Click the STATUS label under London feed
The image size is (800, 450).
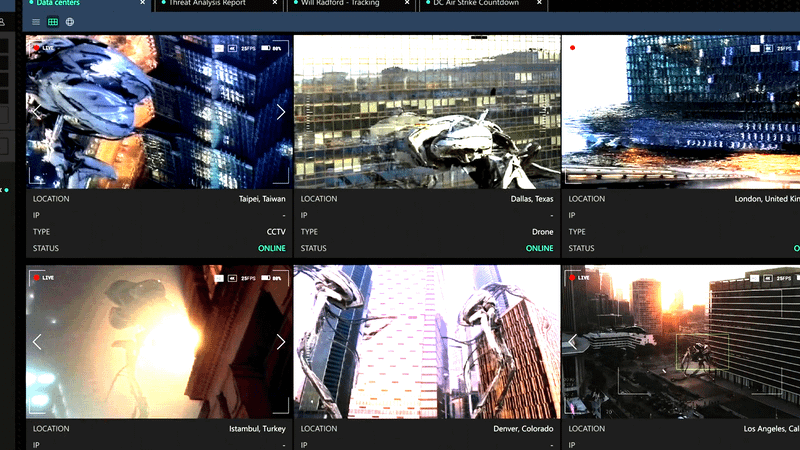[x=582, y=248]
